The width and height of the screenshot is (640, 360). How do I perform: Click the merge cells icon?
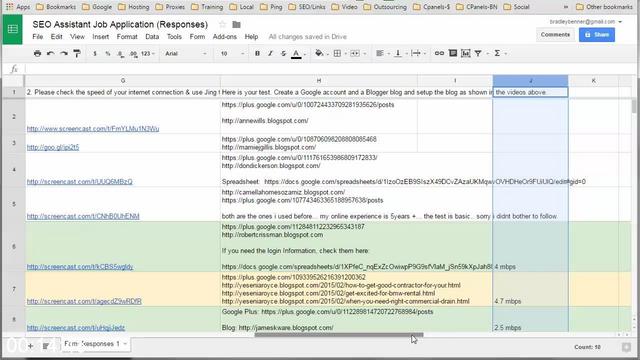coord(355,53)
